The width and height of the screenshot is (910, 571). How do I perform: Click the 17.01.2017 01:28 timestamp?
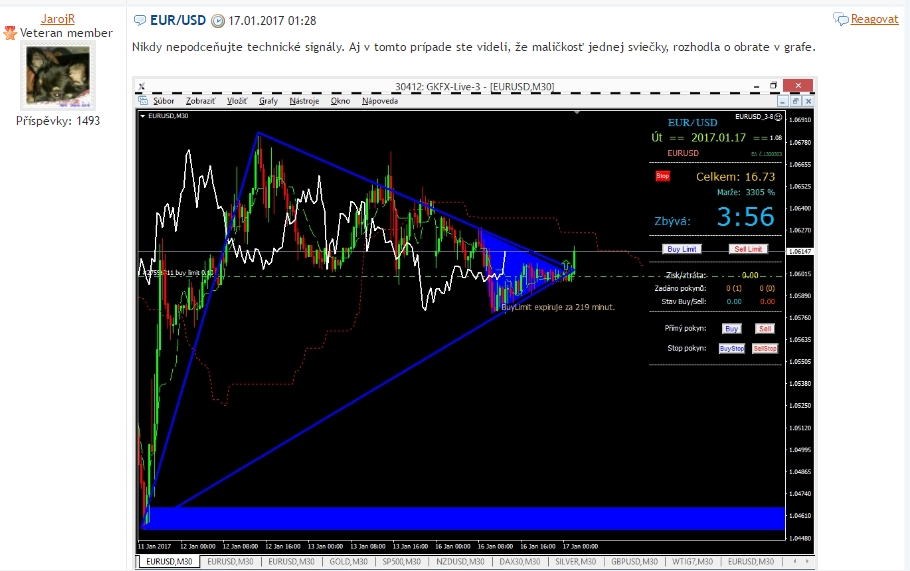[272, 21]
